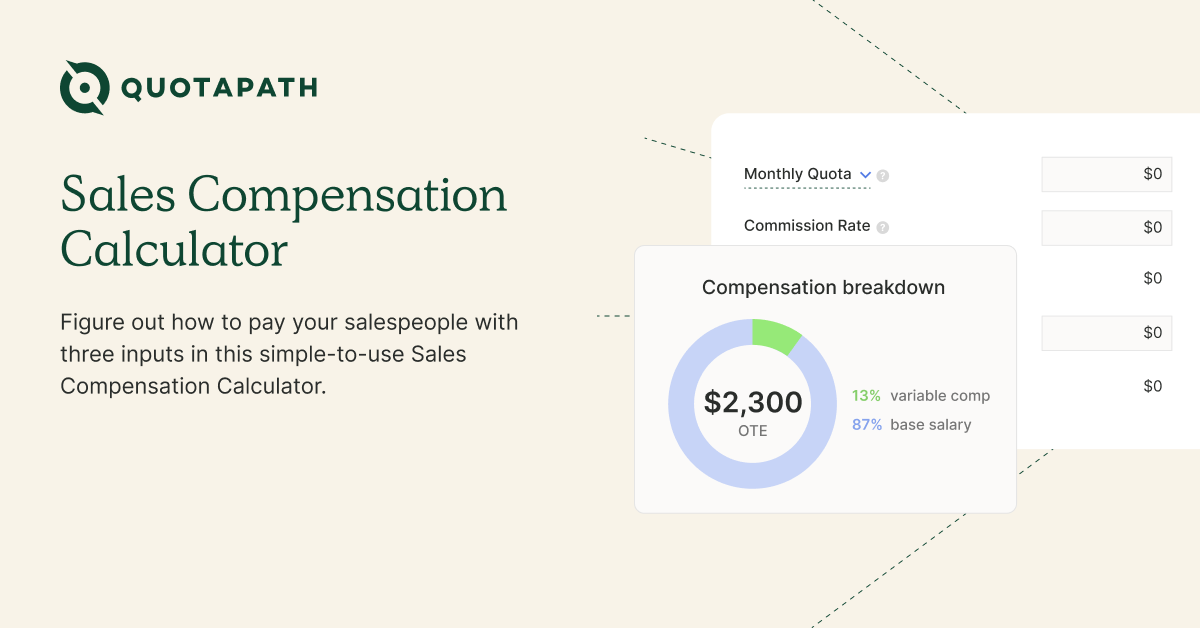Click the QuotaPath logo icon
Image resolution: width=1200 pixels, height=628 pixels.
point(84,87)
